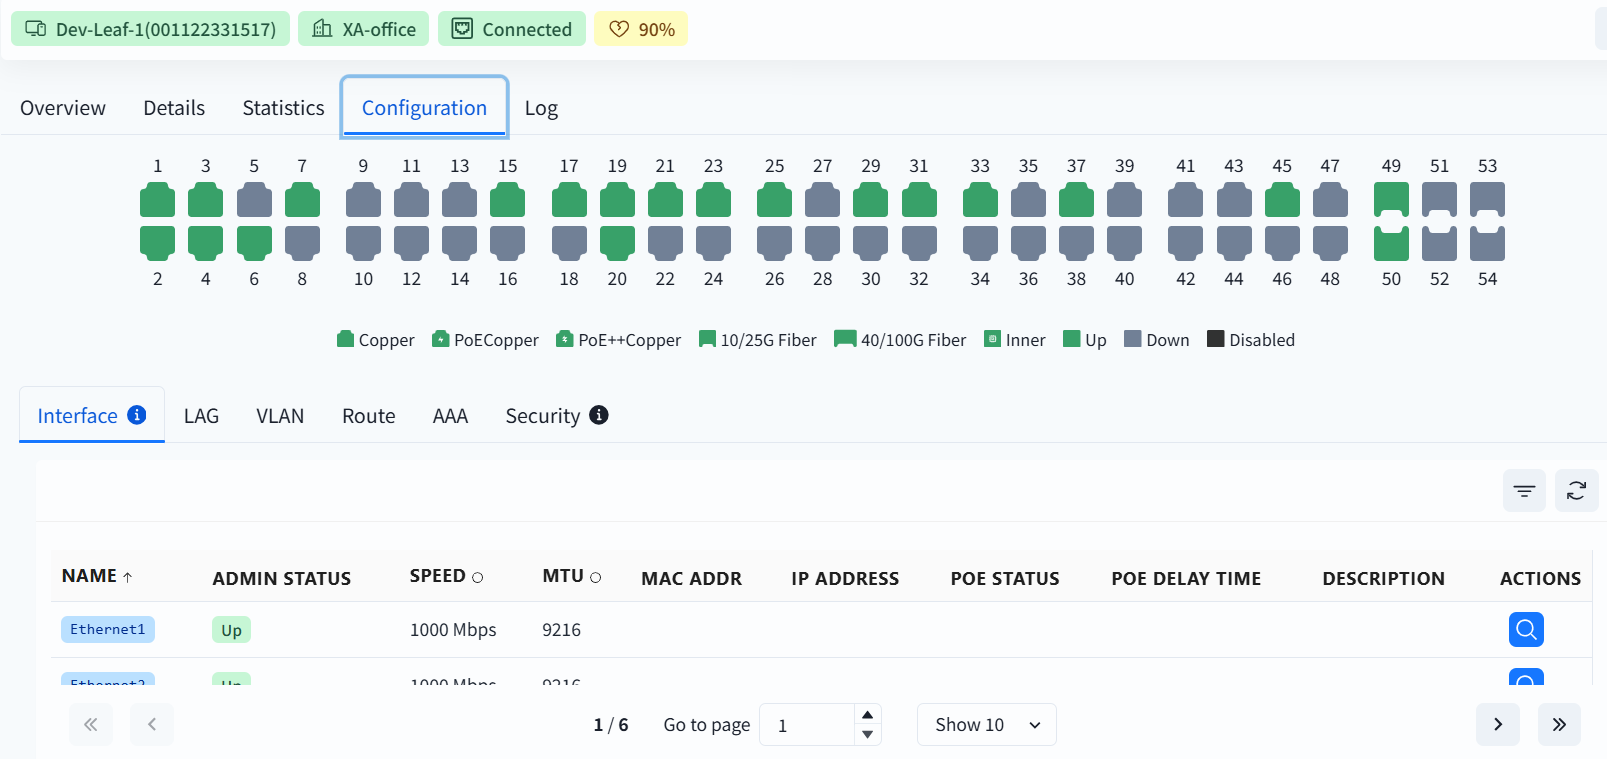
Task: Refresh the interface table
Action: (x=1576, y=490)
